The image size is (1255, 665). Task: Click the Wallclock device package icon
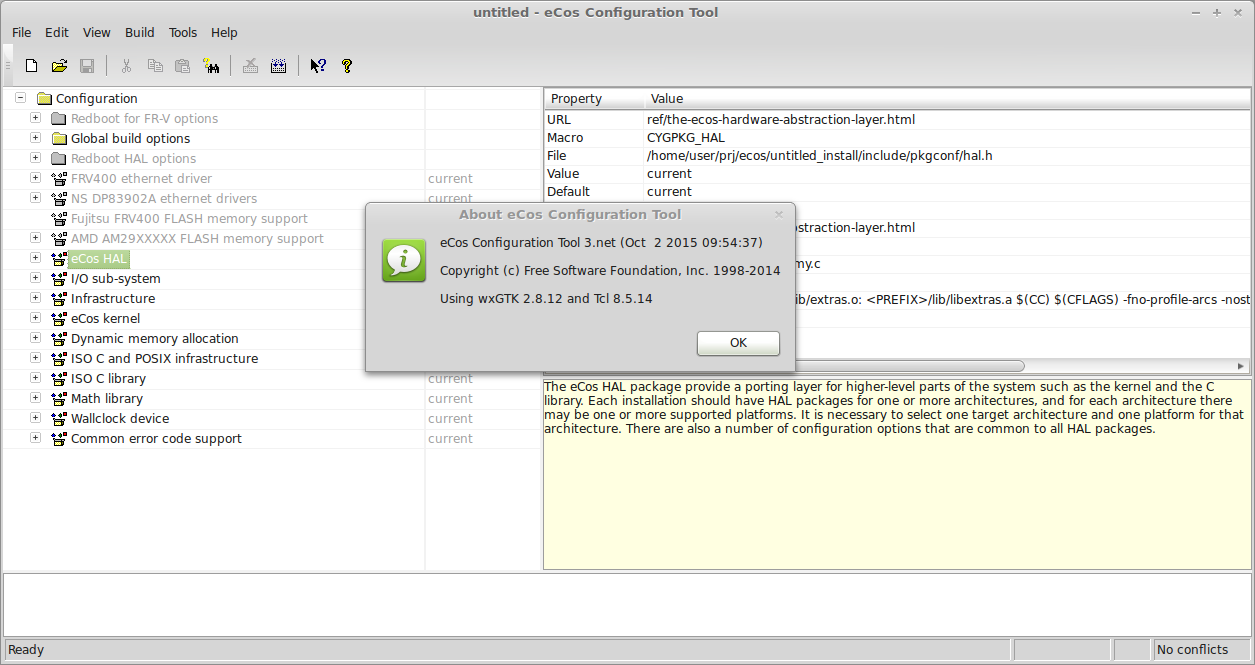coord(59,419)
